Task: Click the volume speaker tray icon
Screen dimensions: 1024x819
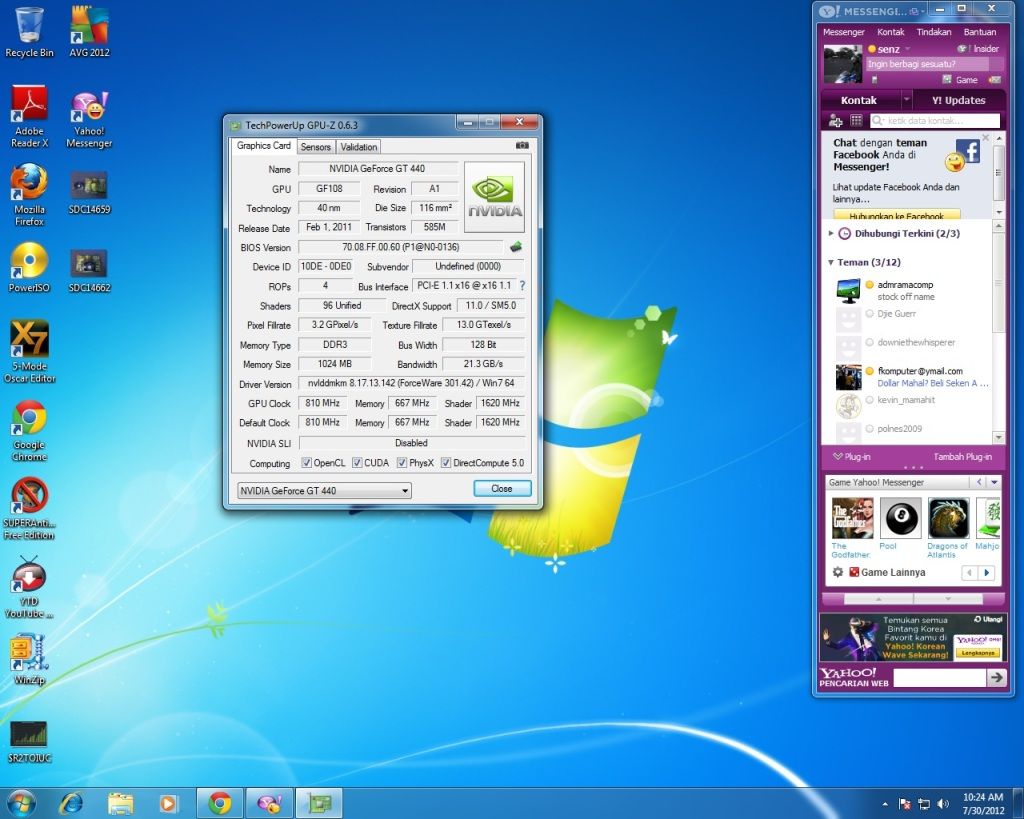Action: (x=943, y=803)
